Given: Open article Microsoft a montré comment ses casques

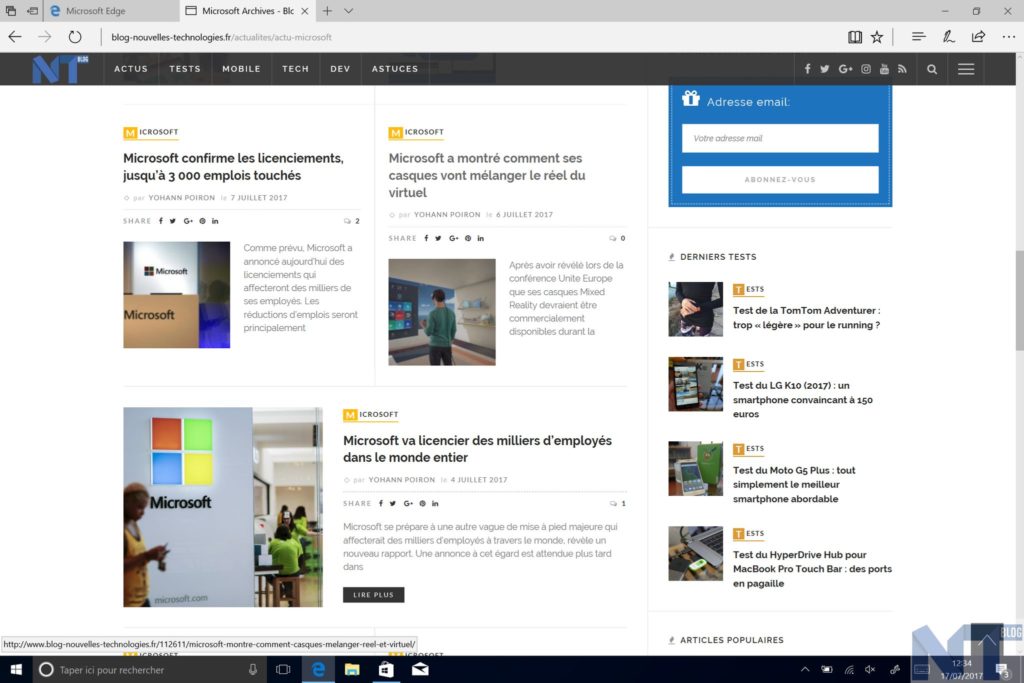Looking at the screenshot, I should [487, 175].
